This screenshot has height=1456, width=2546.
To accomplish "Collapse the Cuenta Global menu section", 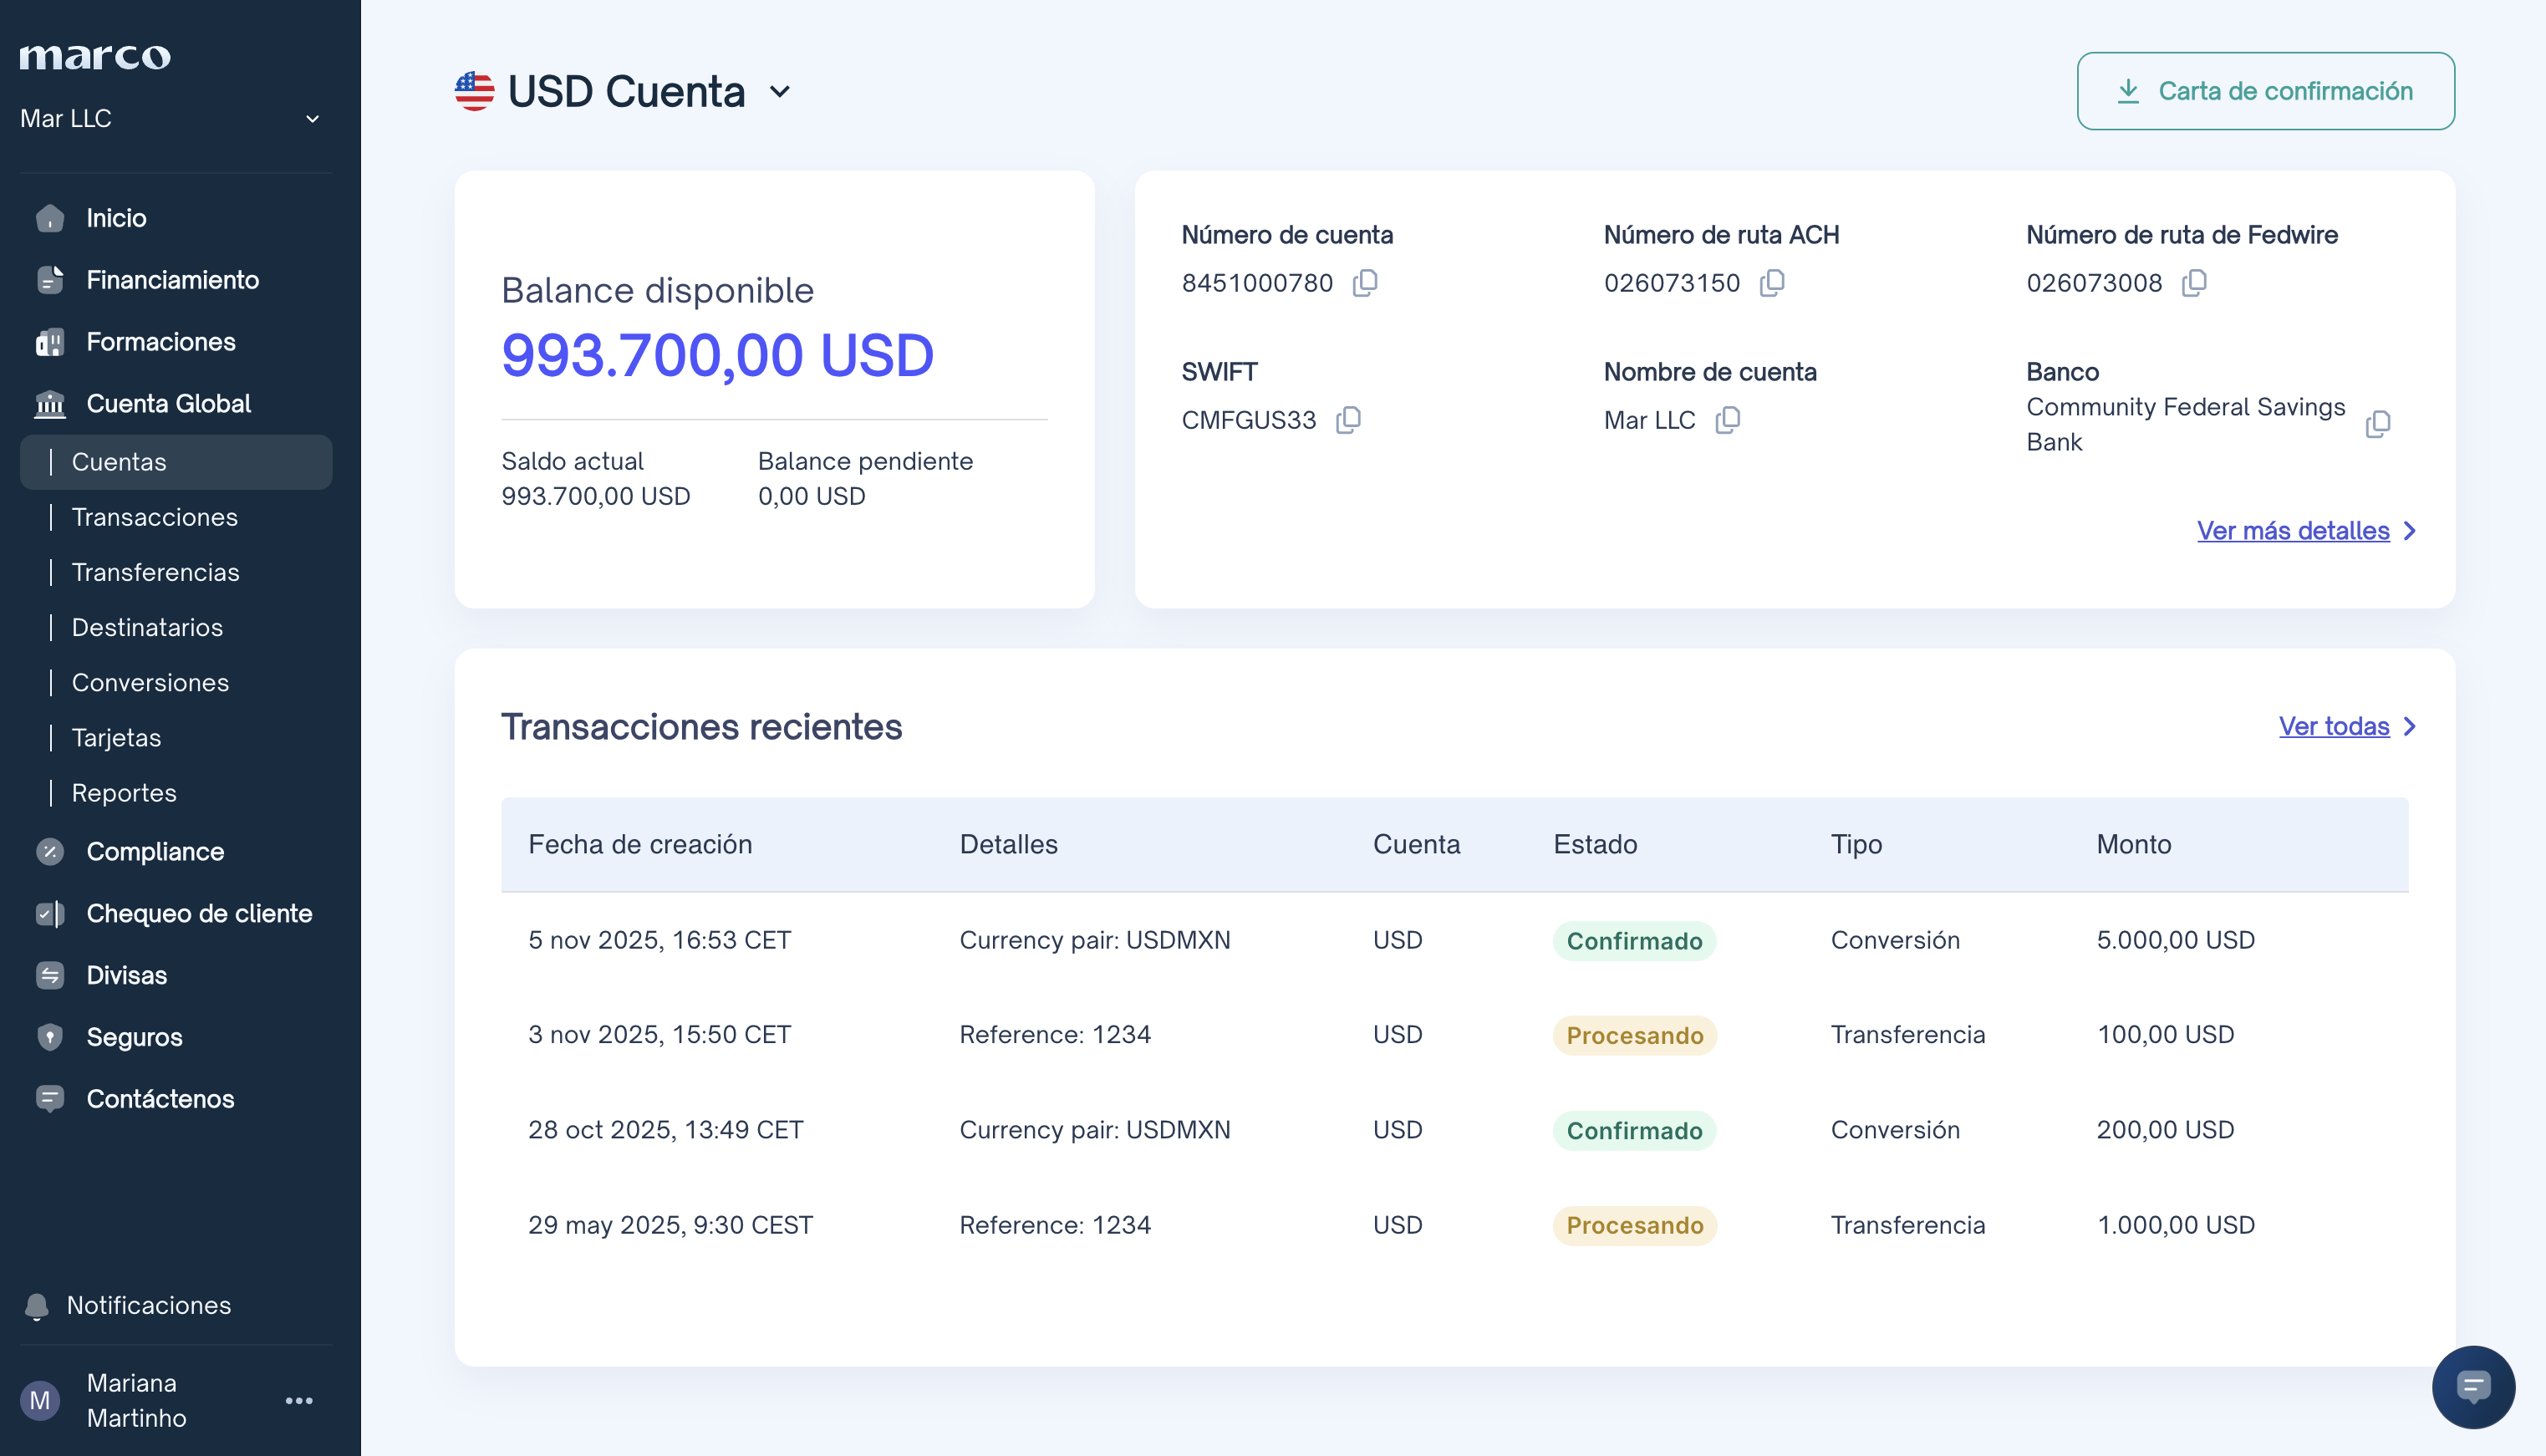I will [168, 404].
